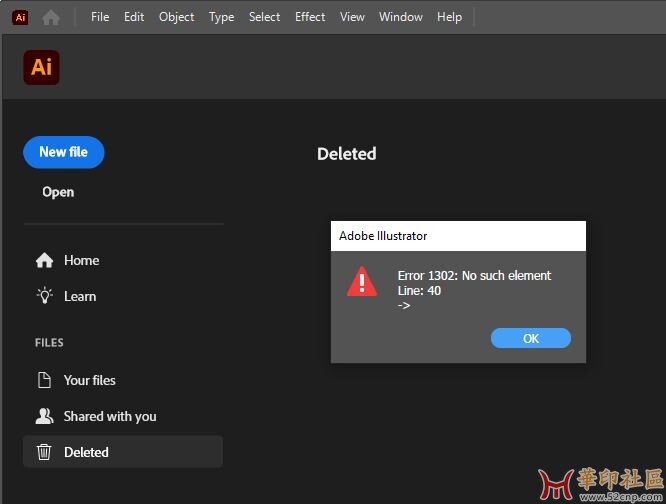Open the File menu
The width and height of the screenshot is (666, 504).
pos(100,17)
